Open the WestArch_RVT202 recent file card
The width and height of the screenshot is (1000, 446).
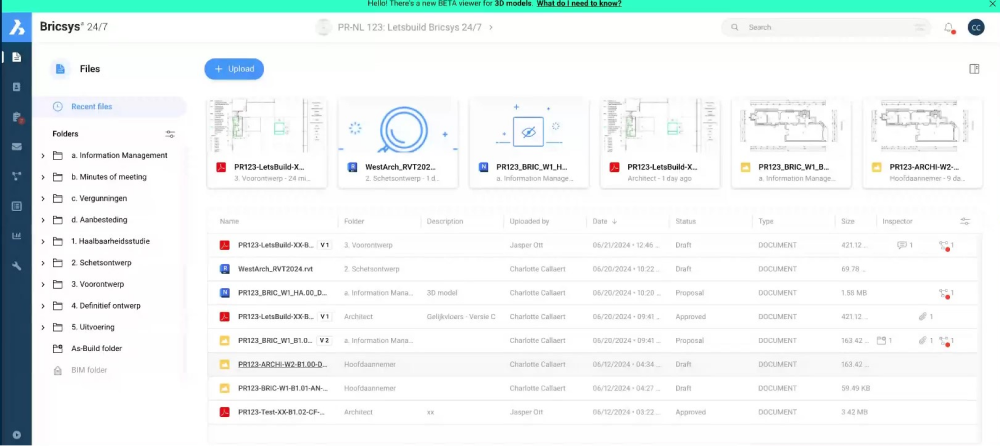[x=398, y=144]
